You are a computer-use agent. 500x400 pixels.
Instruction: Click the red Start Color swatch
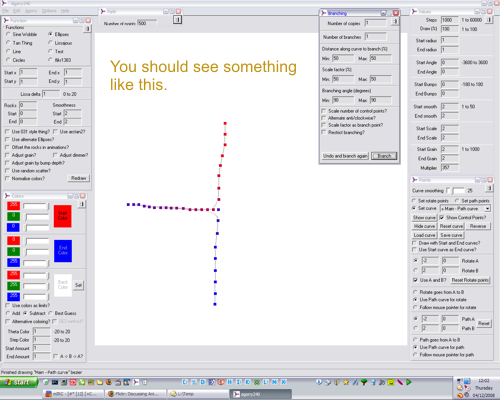point(63,216)
